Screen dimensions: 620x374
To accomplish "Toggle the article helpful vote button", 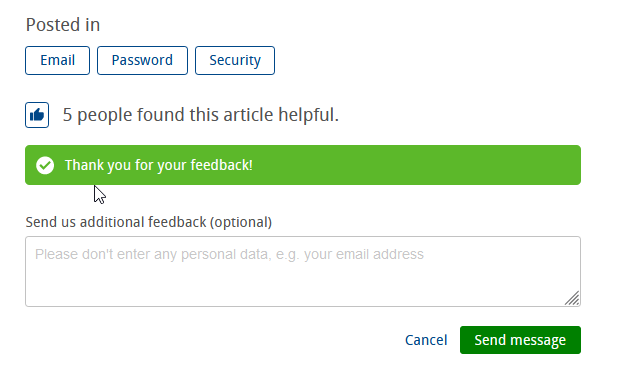I will click(37, 115).
